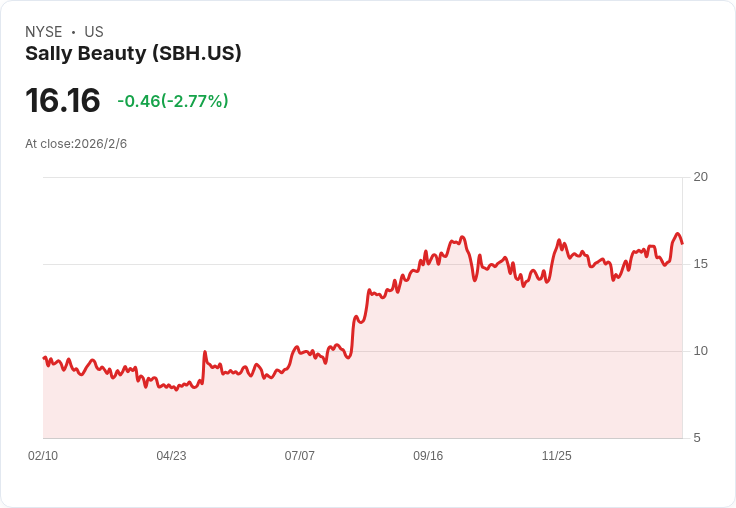Click the 15 horizontal gridline on chart
This screenshot has width=736, height=508.
(250, 264)
